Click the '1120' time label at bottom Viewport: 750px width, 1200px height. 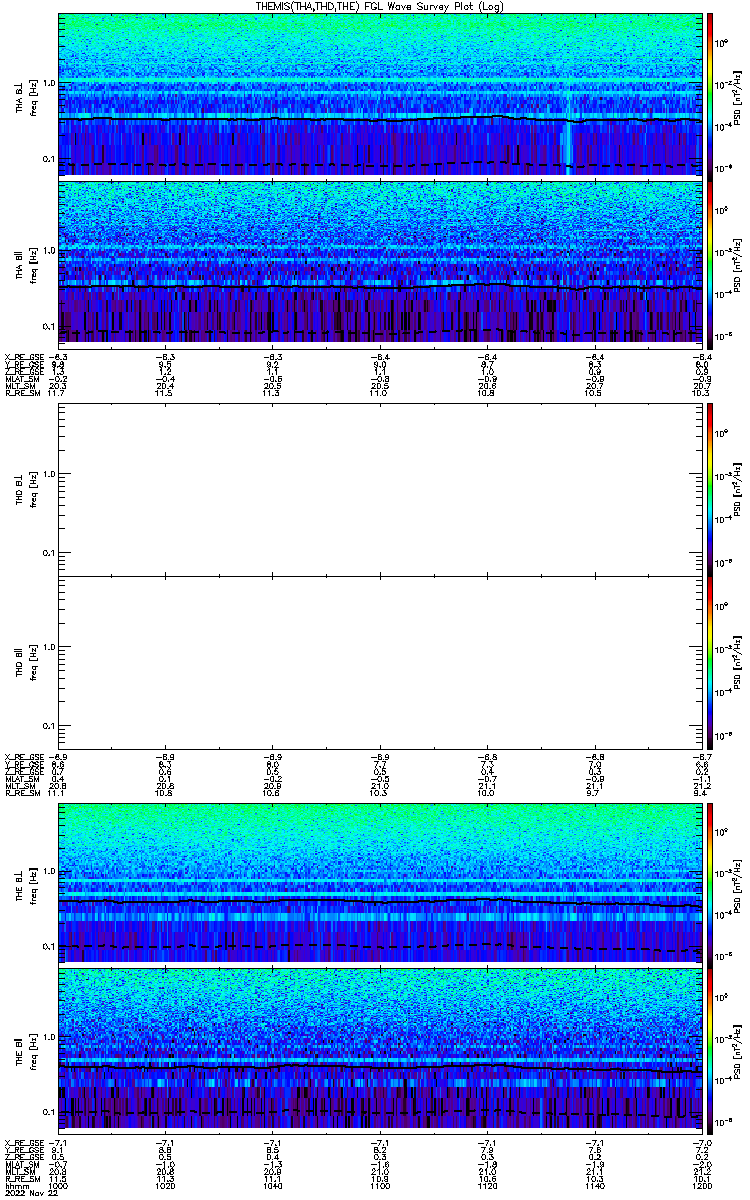(487, 1186)
